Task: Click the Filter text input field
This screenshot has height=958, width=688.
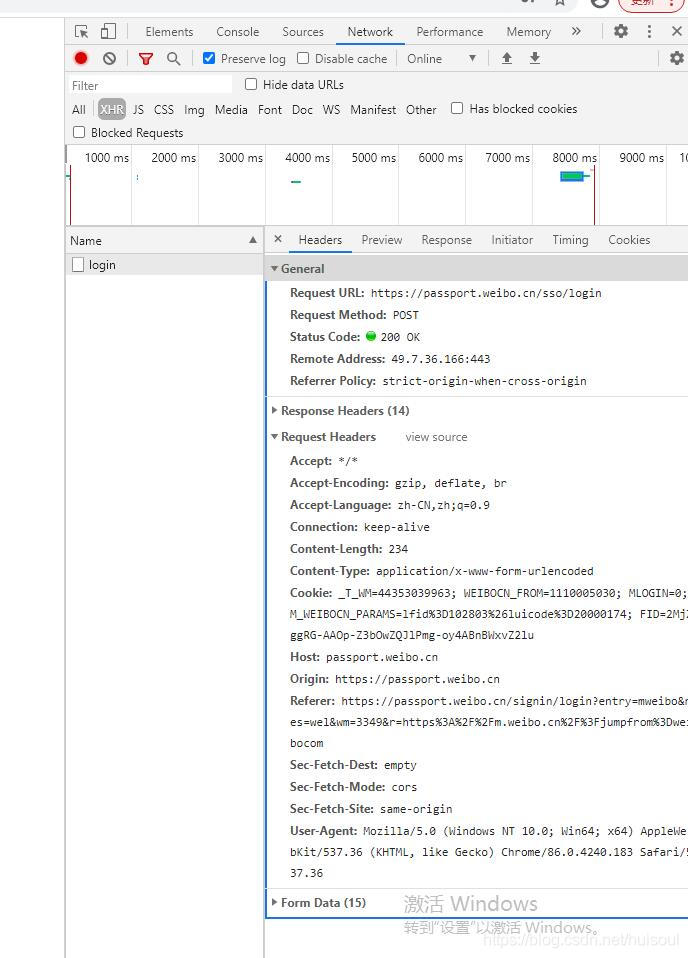Action: click(150, 85)
